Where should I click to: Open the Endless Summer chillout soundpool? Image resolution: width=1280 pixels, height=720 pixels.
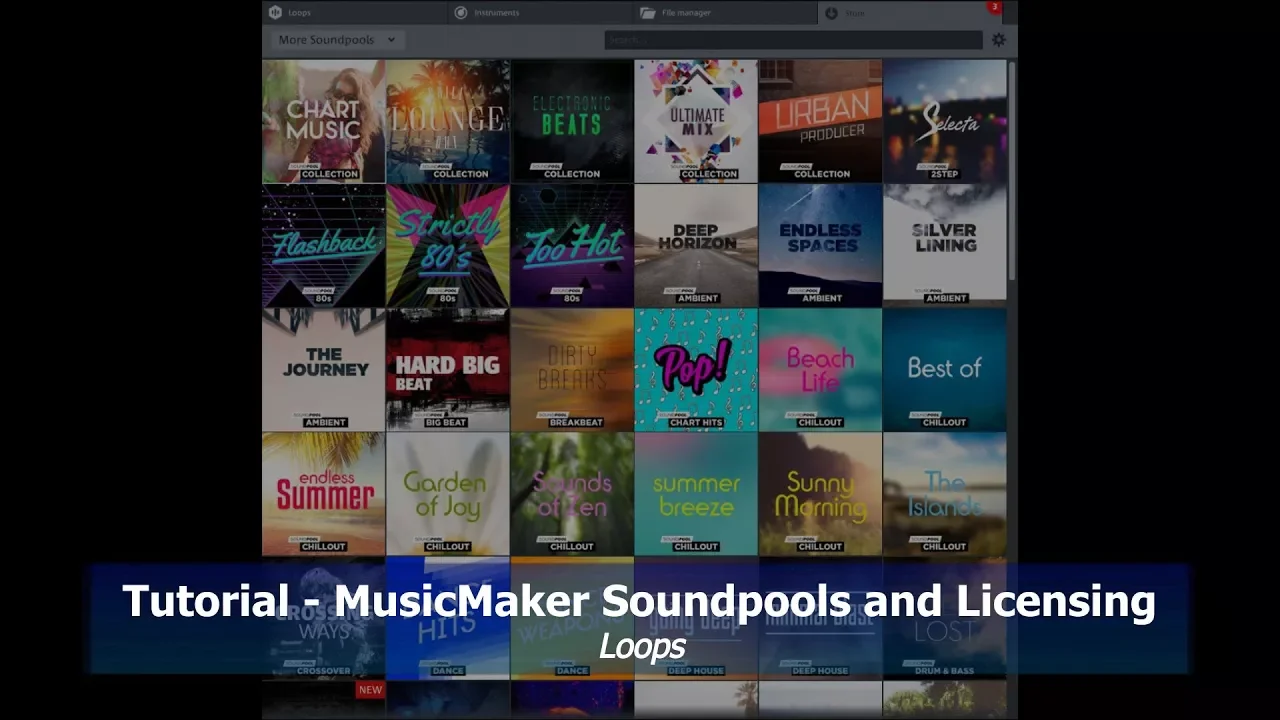point(324,493)
